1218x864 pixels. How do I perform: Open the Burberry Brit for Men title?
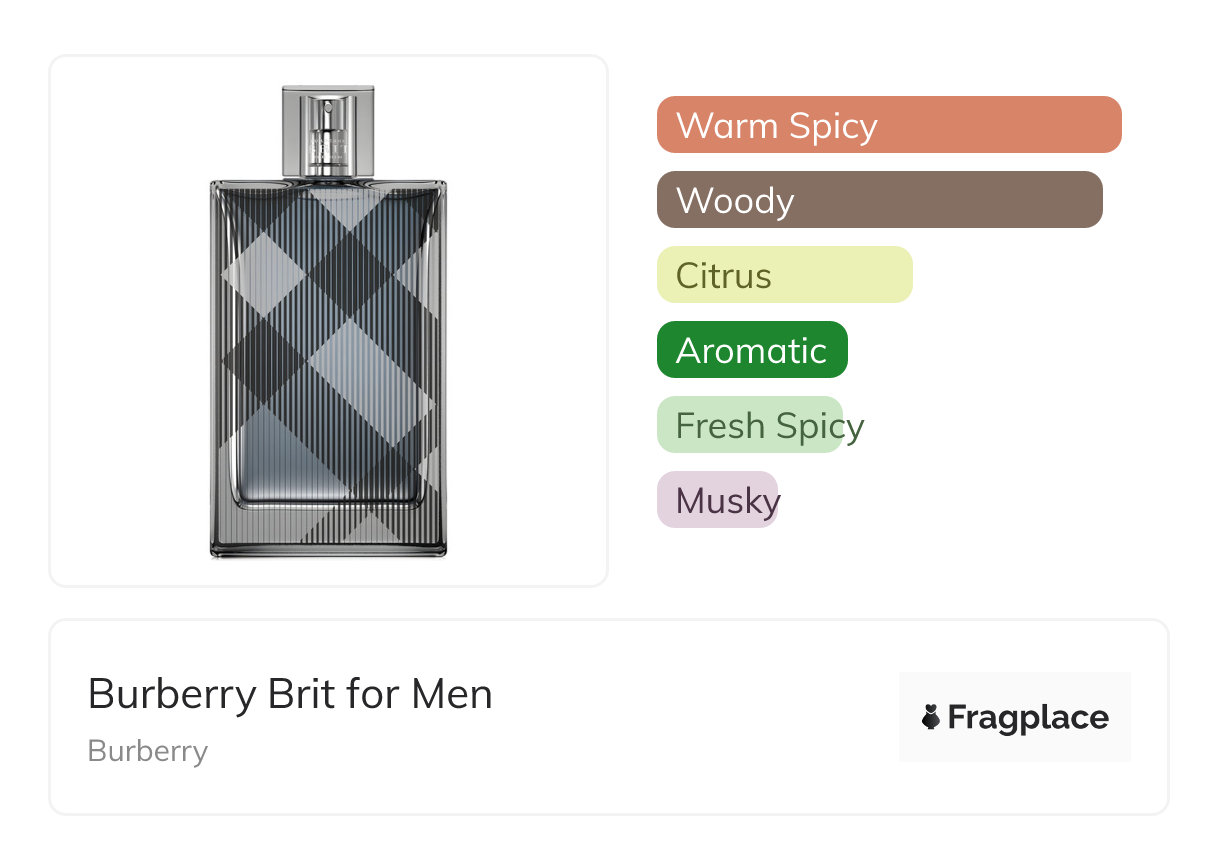pos(290,694)
